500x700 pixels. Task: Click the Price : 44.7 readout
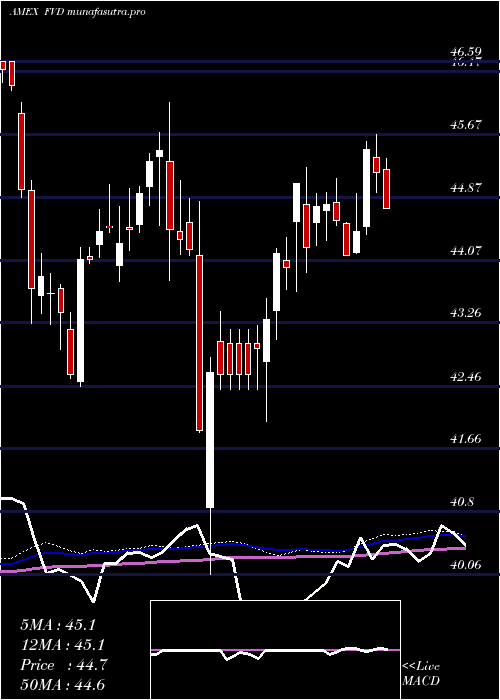coord(63,665)
